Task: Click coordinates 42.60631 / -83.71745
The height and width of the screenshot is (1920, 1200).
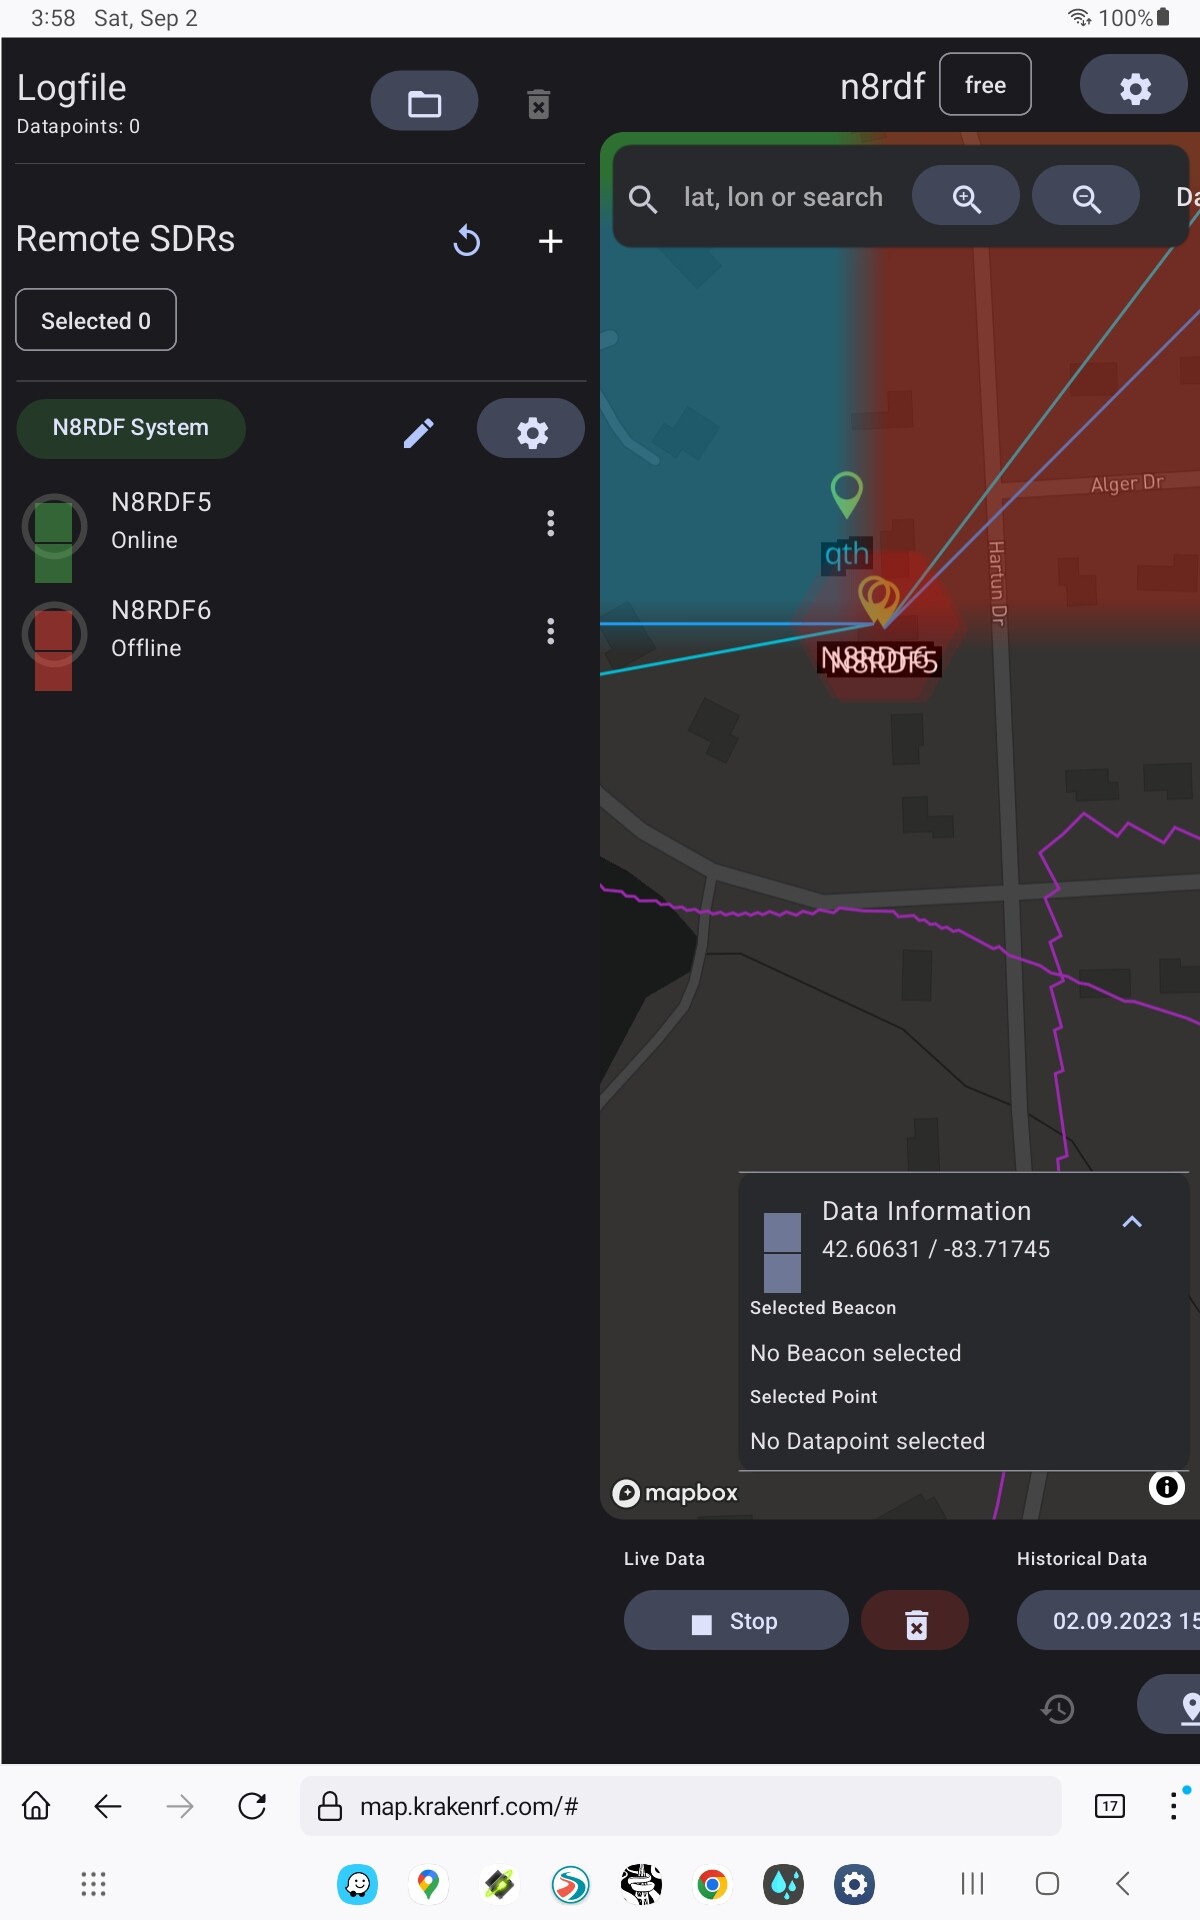Action: (936, 1249)
